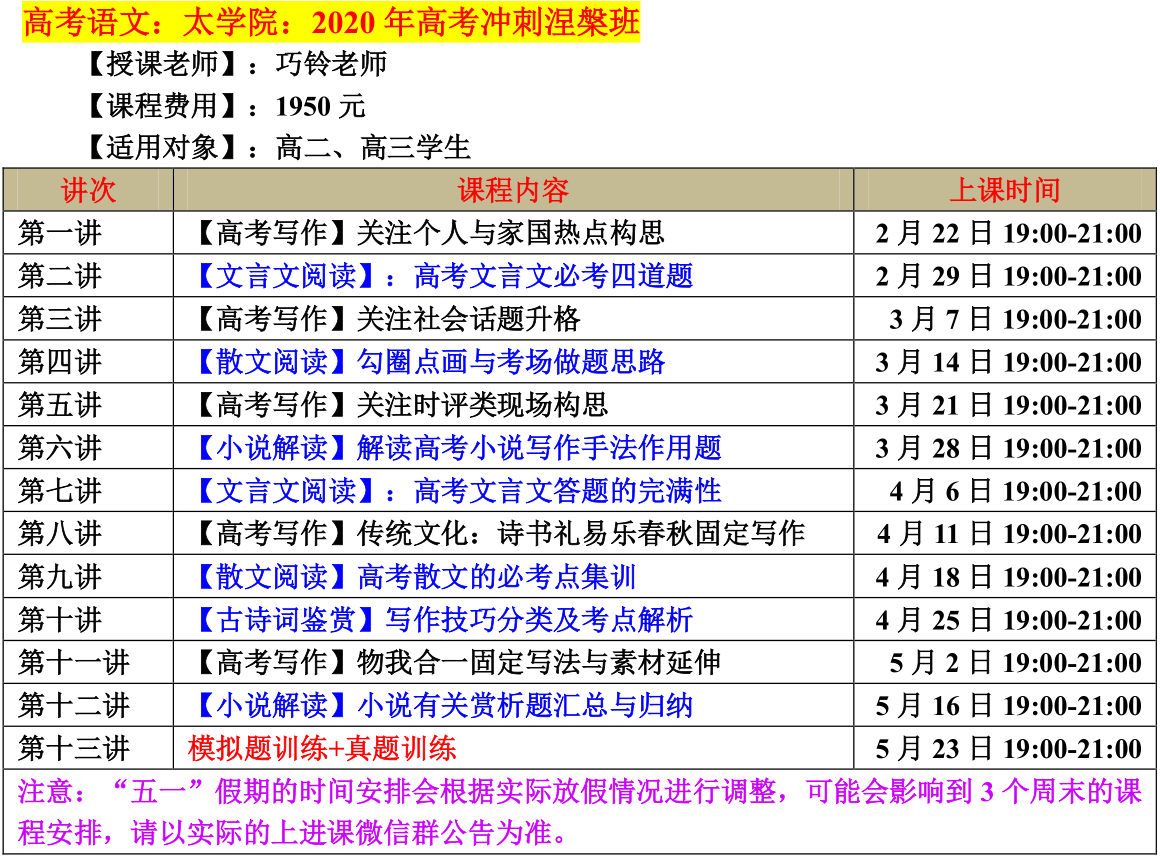Click the highlighted title 太学院 2020年高考冲刺涅槃班
1160x857 pixels.
[330, 22]
